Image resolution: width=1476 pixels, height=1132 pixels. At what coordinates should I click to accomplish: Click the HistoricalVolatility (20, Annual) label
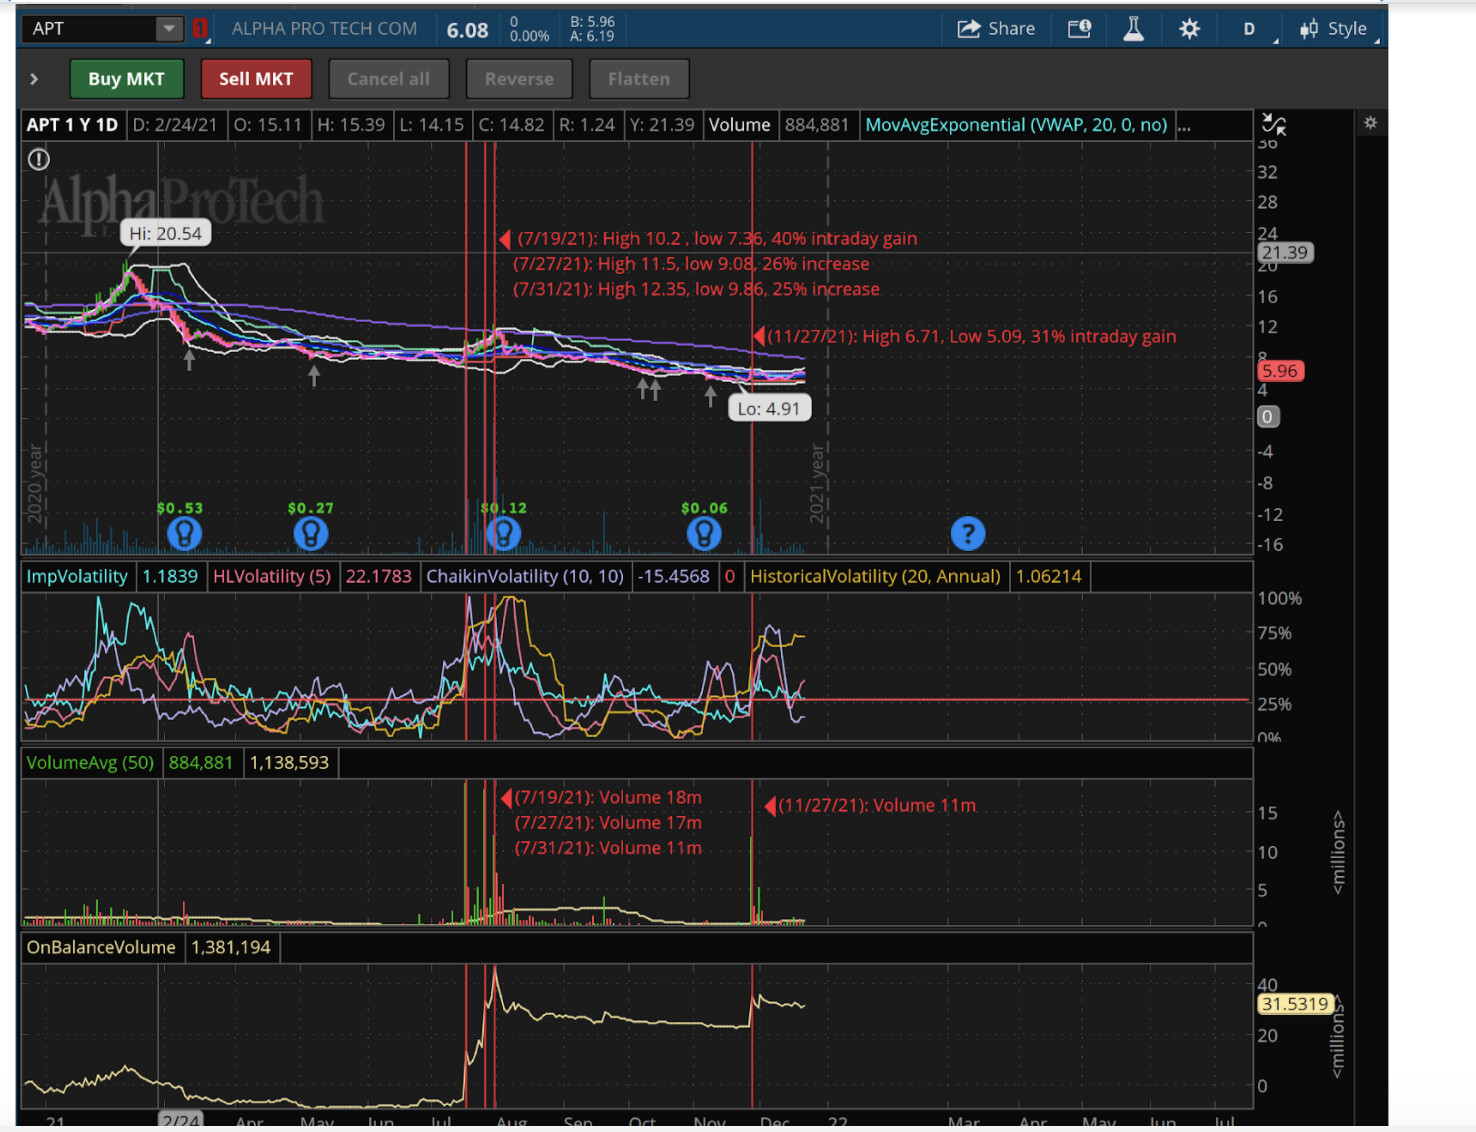point(875,576)
